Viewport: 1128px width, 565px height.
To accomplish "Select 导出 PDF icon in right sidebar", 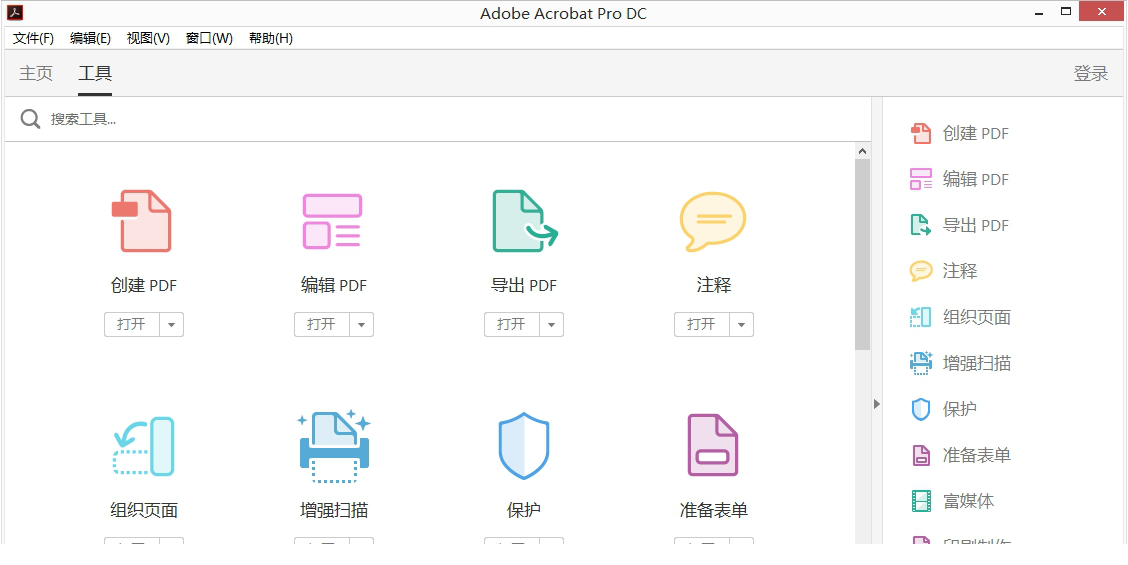I will tap(921, 225).
